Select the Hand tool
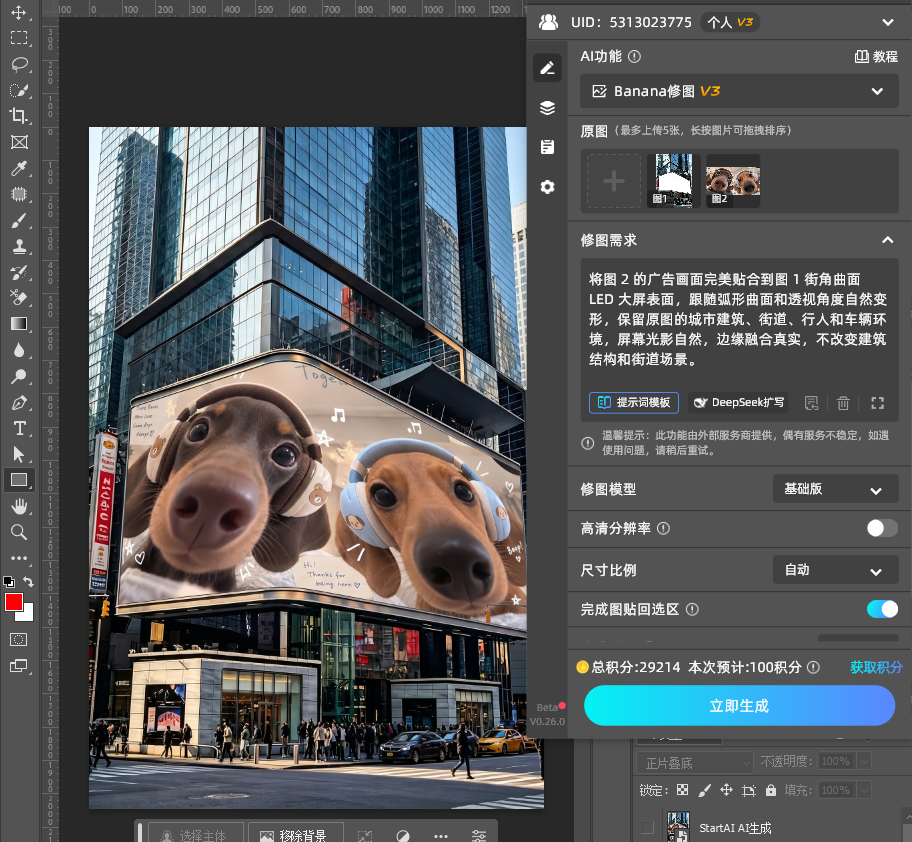 click(19, 506)
